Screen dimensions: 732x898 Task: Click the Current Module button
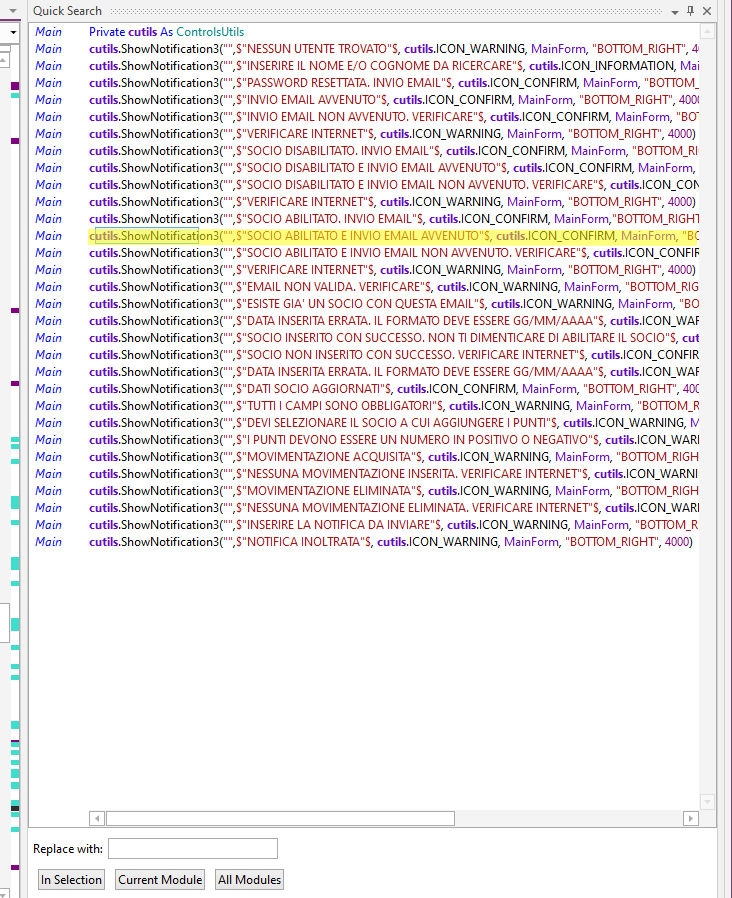[160, 880]
